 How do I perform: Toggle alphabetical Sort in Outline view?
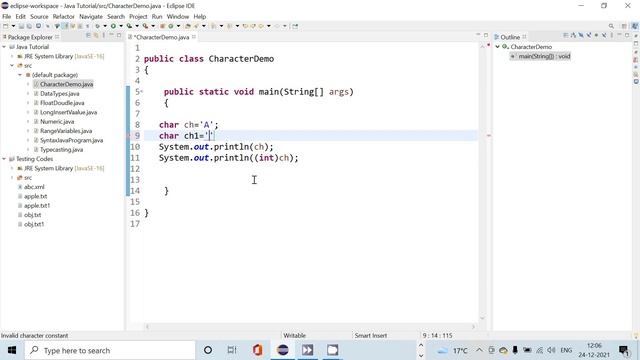coord(573,36)
